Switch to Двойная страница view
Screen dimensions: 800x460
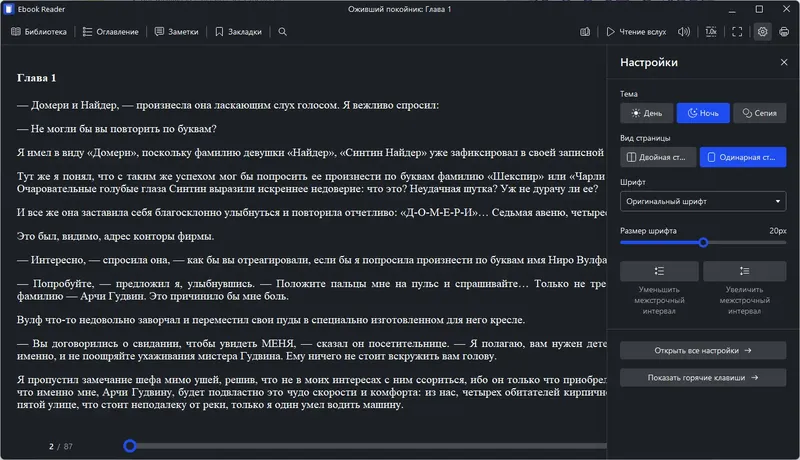658,157
